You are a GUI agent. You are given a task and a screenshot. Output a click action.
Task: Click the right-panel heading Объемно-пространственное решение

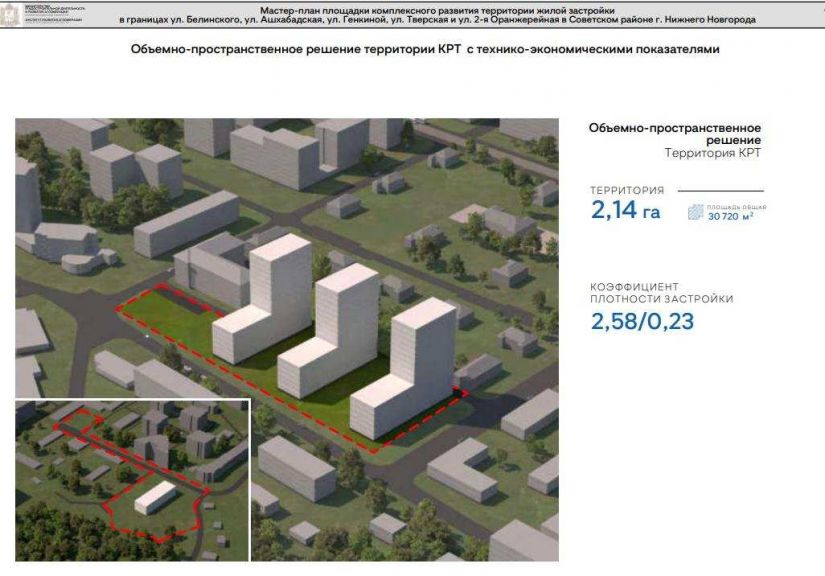coord(675,134)
